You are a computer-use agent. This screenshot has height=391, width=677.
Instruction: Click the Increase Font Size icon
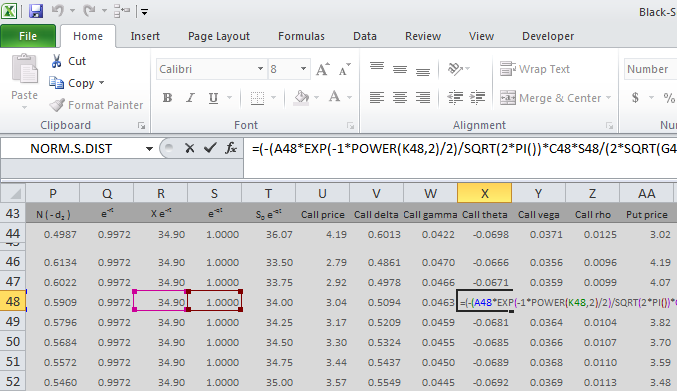coord(323,69)
